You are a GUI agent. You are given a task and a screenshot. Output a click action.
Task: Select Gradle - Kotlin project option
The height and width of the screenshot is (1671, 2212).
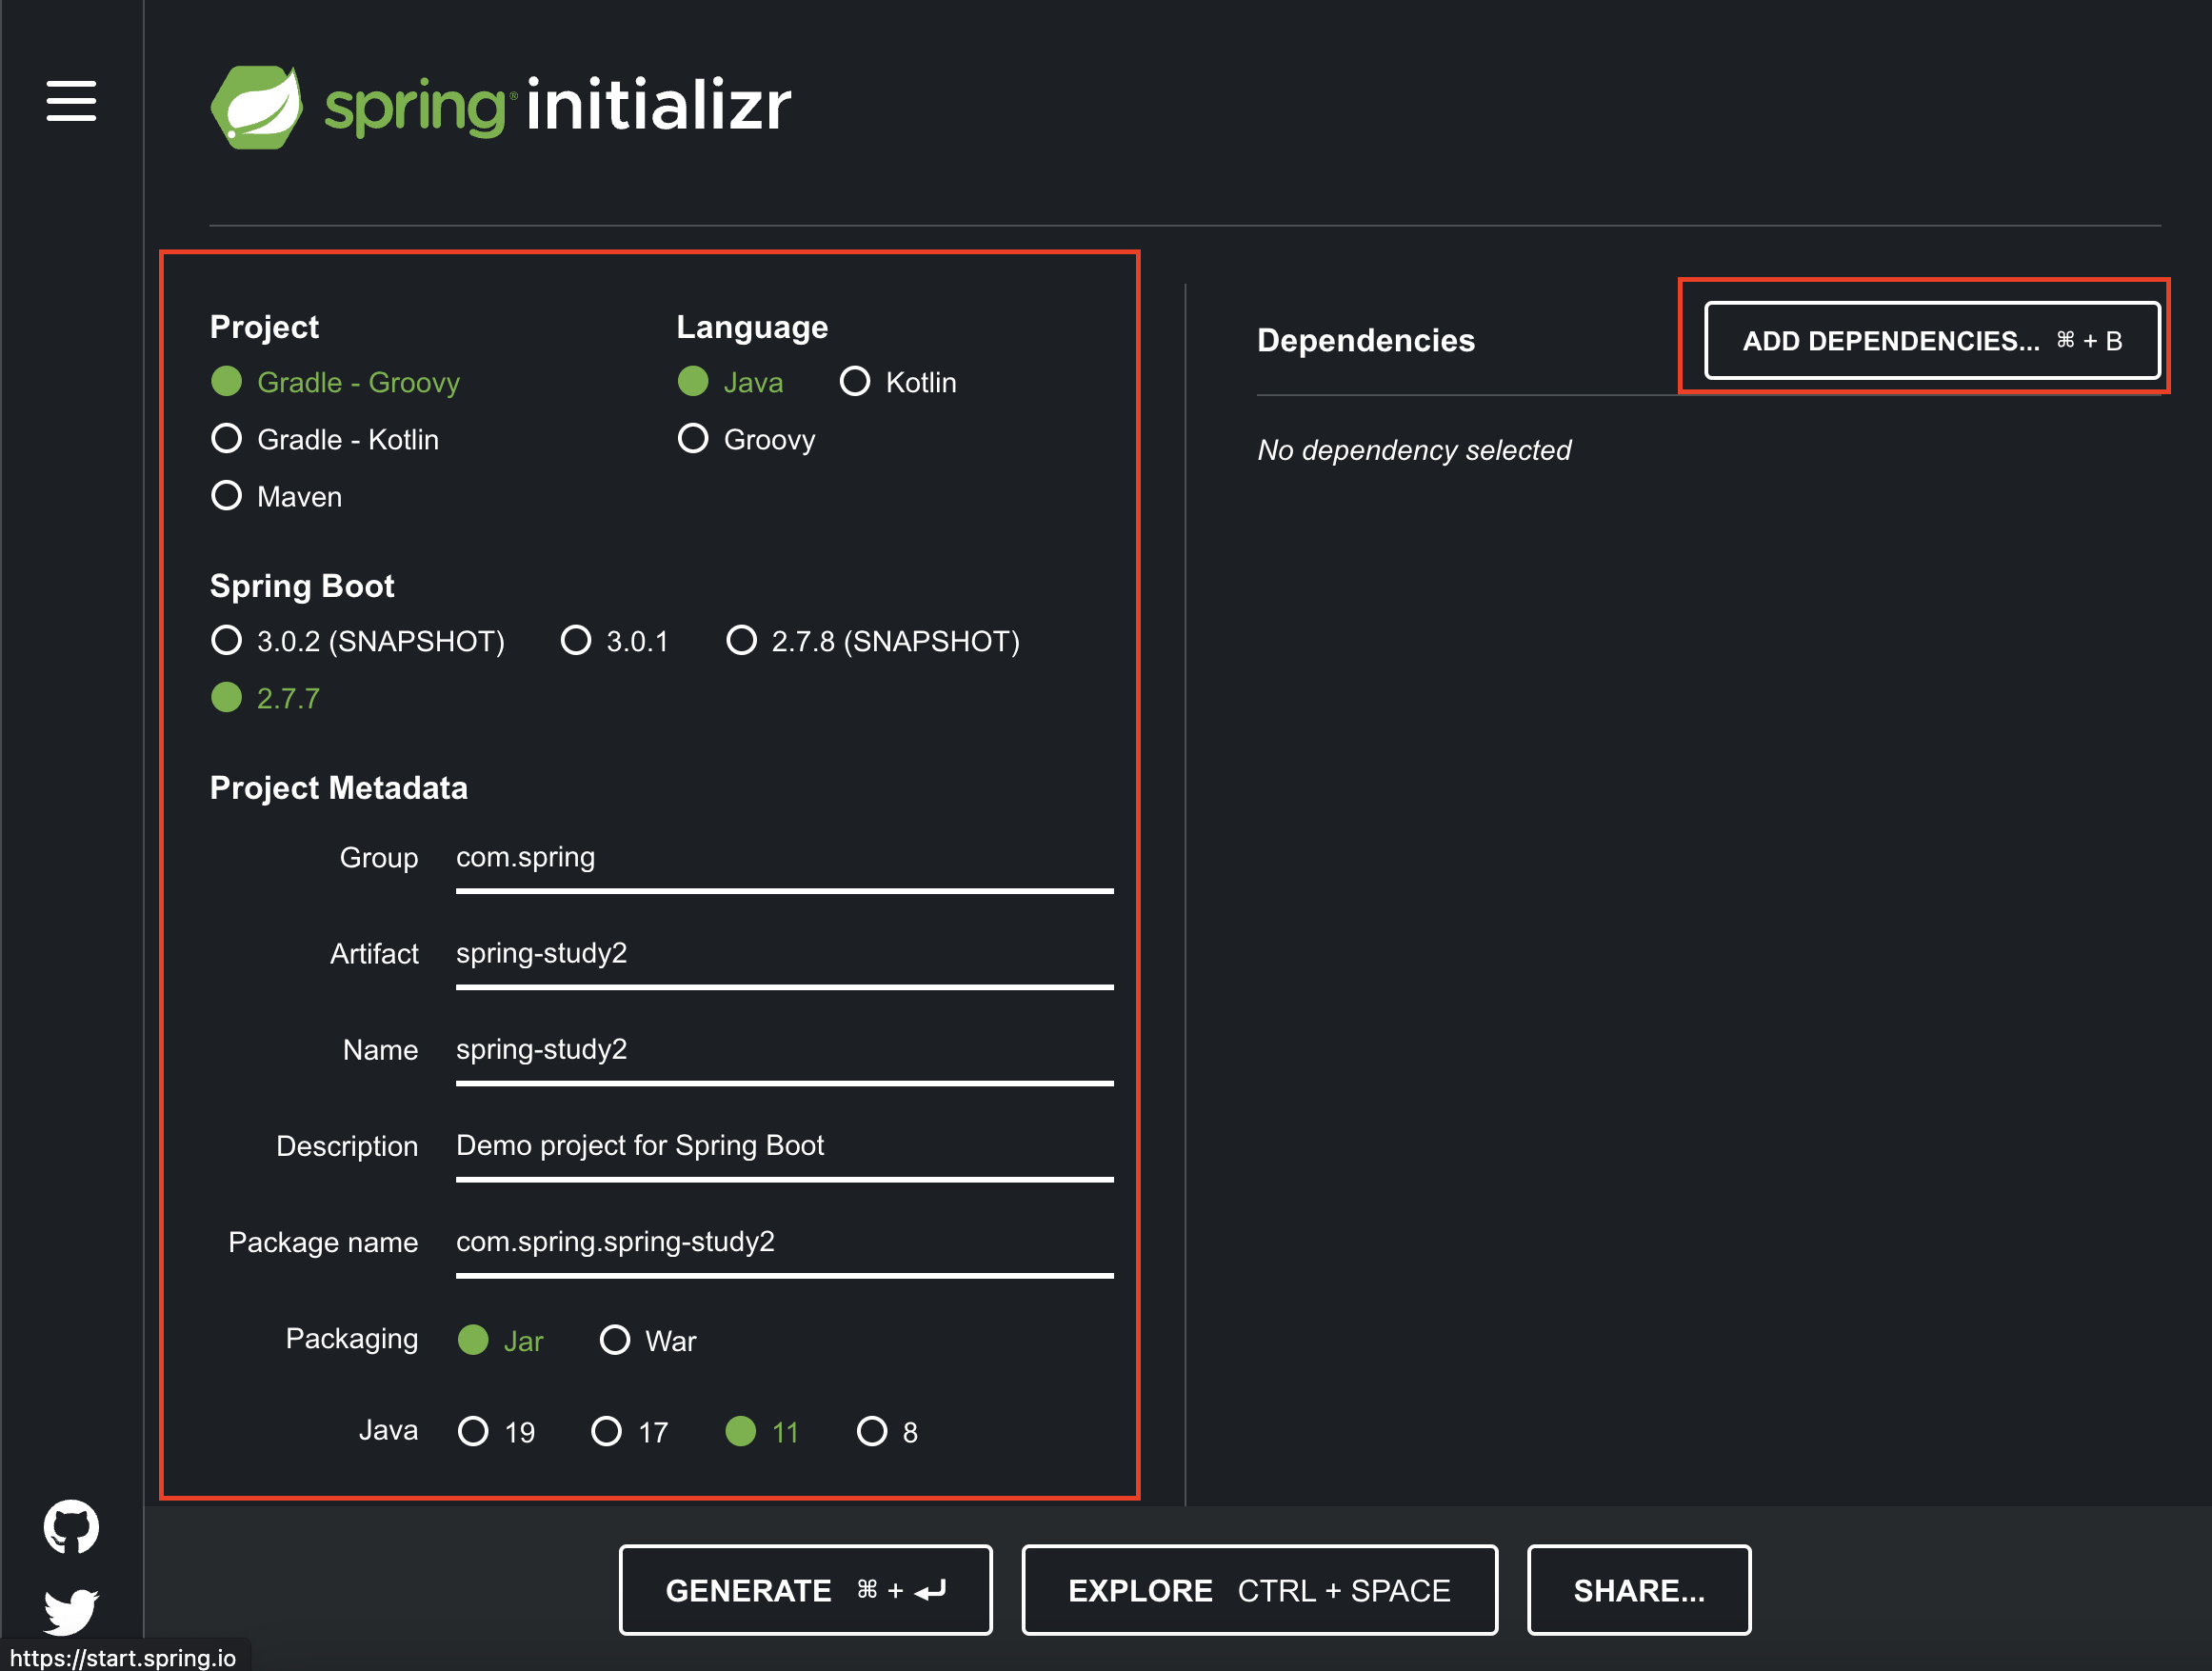pos(228,439)
